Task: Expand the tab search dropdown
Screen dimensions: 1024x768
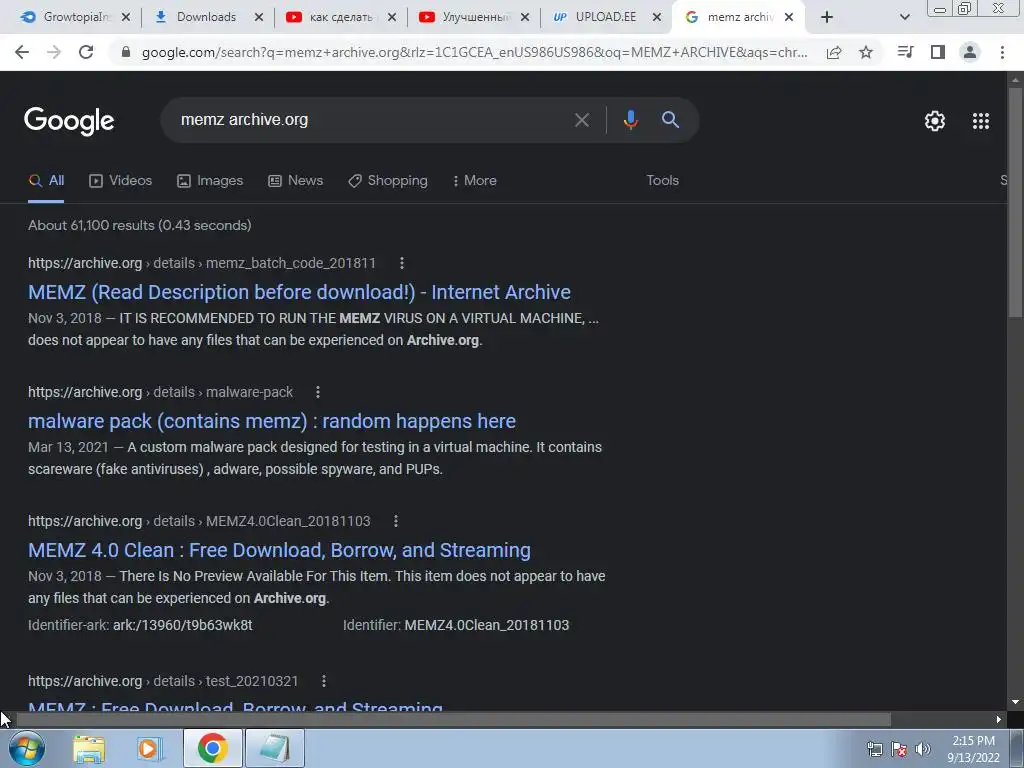Action: pyautogui.click(x=904, y=17)
